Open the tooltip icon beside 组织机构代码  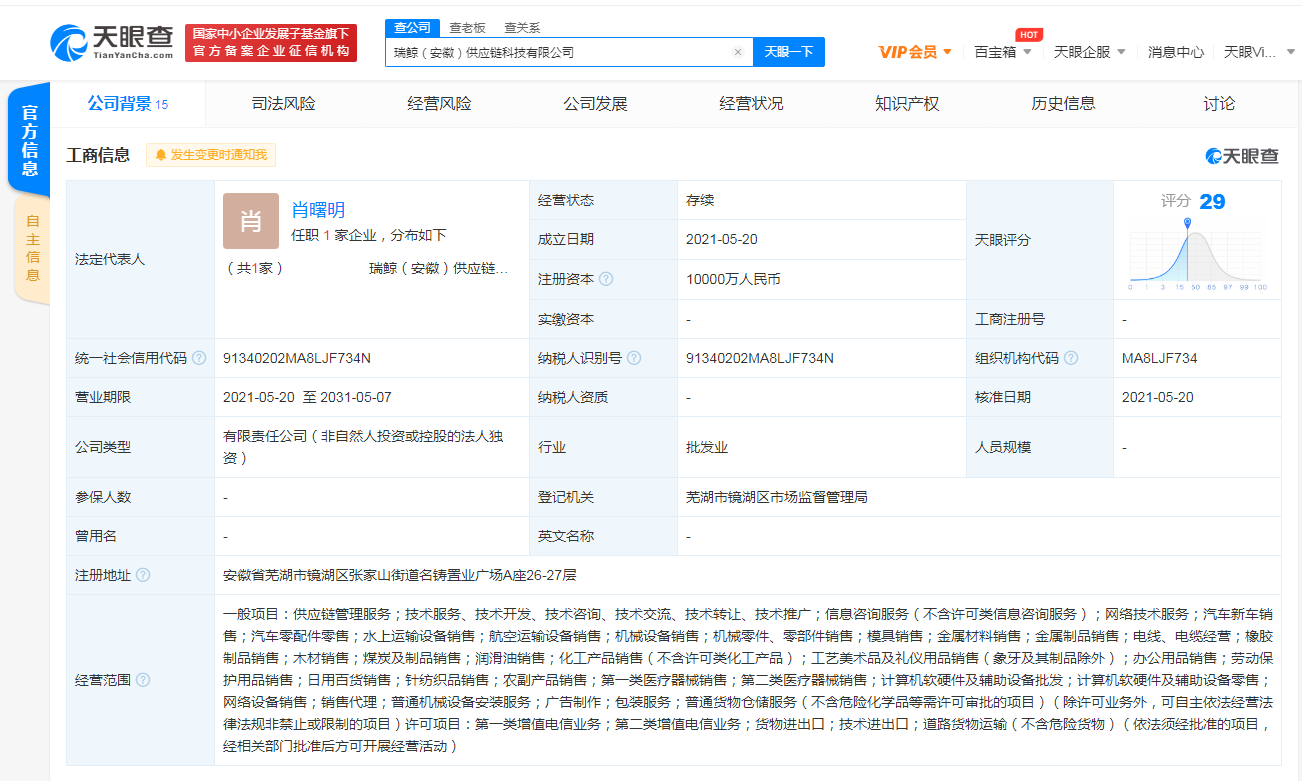pyautogui.click(x=1069, y=357)
